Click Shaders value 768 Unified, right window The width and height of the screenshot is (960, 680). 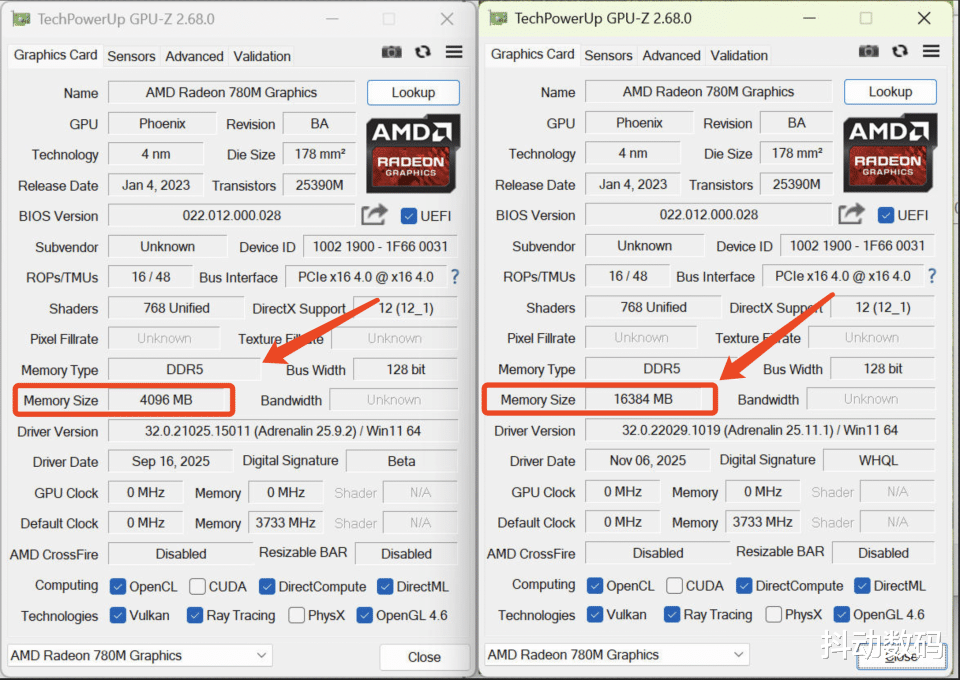click(x=653, y=307)
